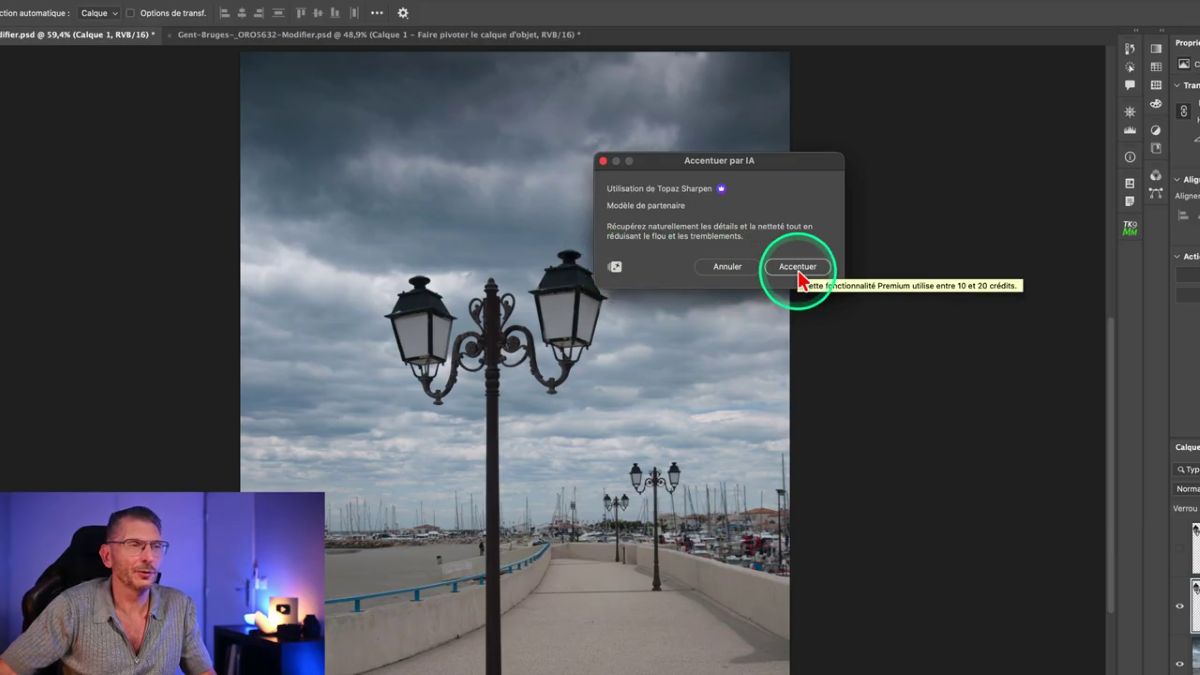Click the Accentuer button in the dialog
This screenshot has width=1200, height=675.
tap(797, 266)
